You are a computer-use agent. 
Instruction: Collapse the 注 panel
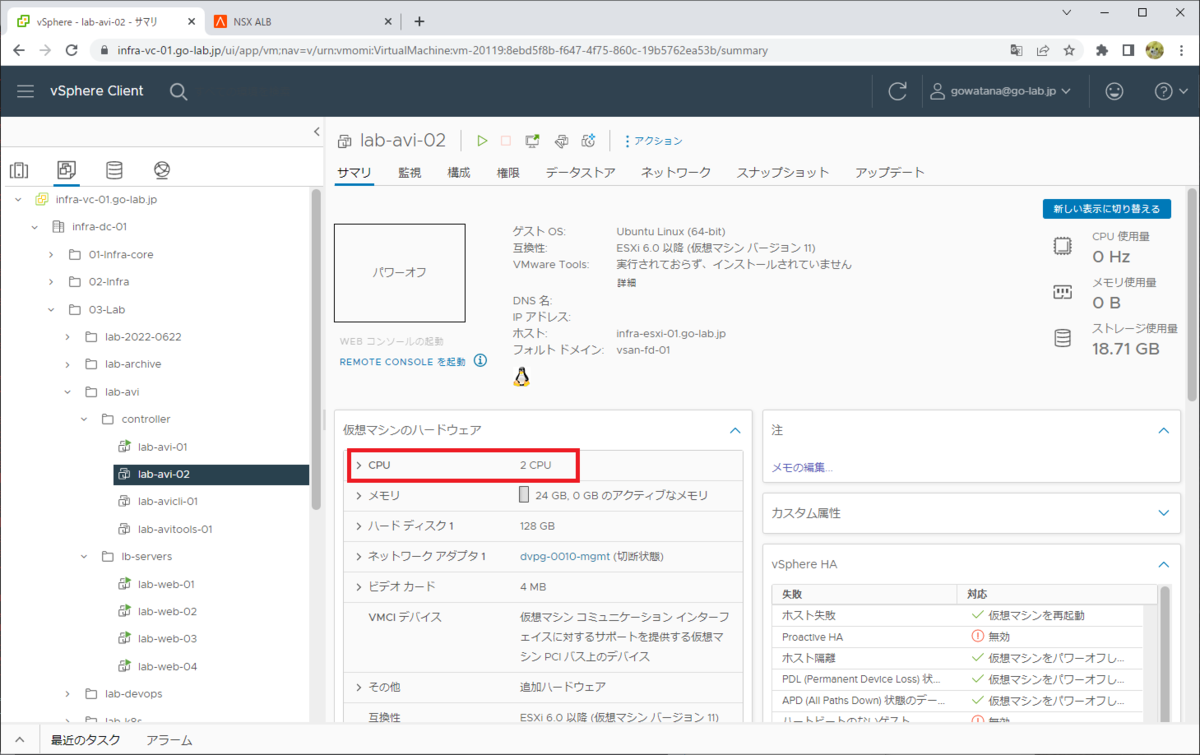pos(1163,430)
